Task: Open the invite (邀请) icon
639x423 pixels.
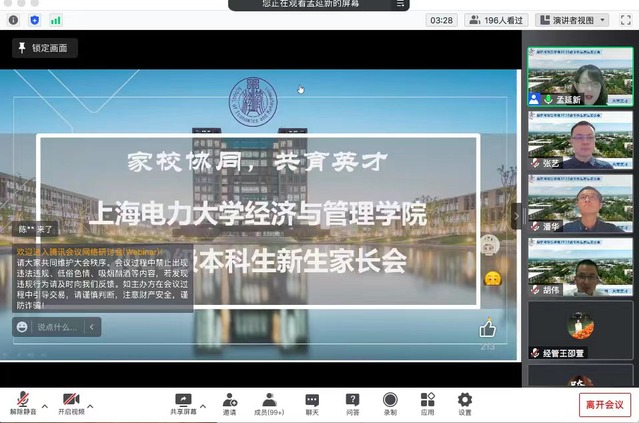Action: tap(230, 400)
